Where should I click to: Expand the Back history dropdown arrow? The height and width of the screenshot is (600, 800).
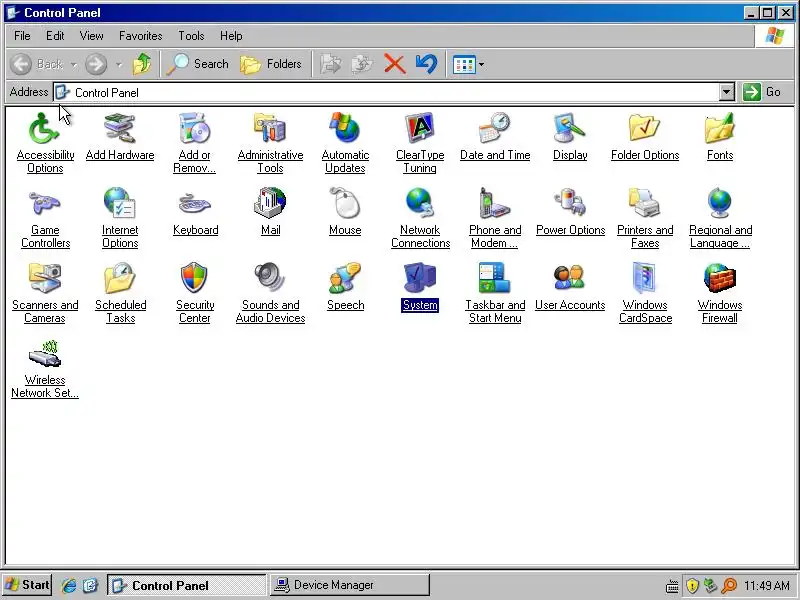73,64
